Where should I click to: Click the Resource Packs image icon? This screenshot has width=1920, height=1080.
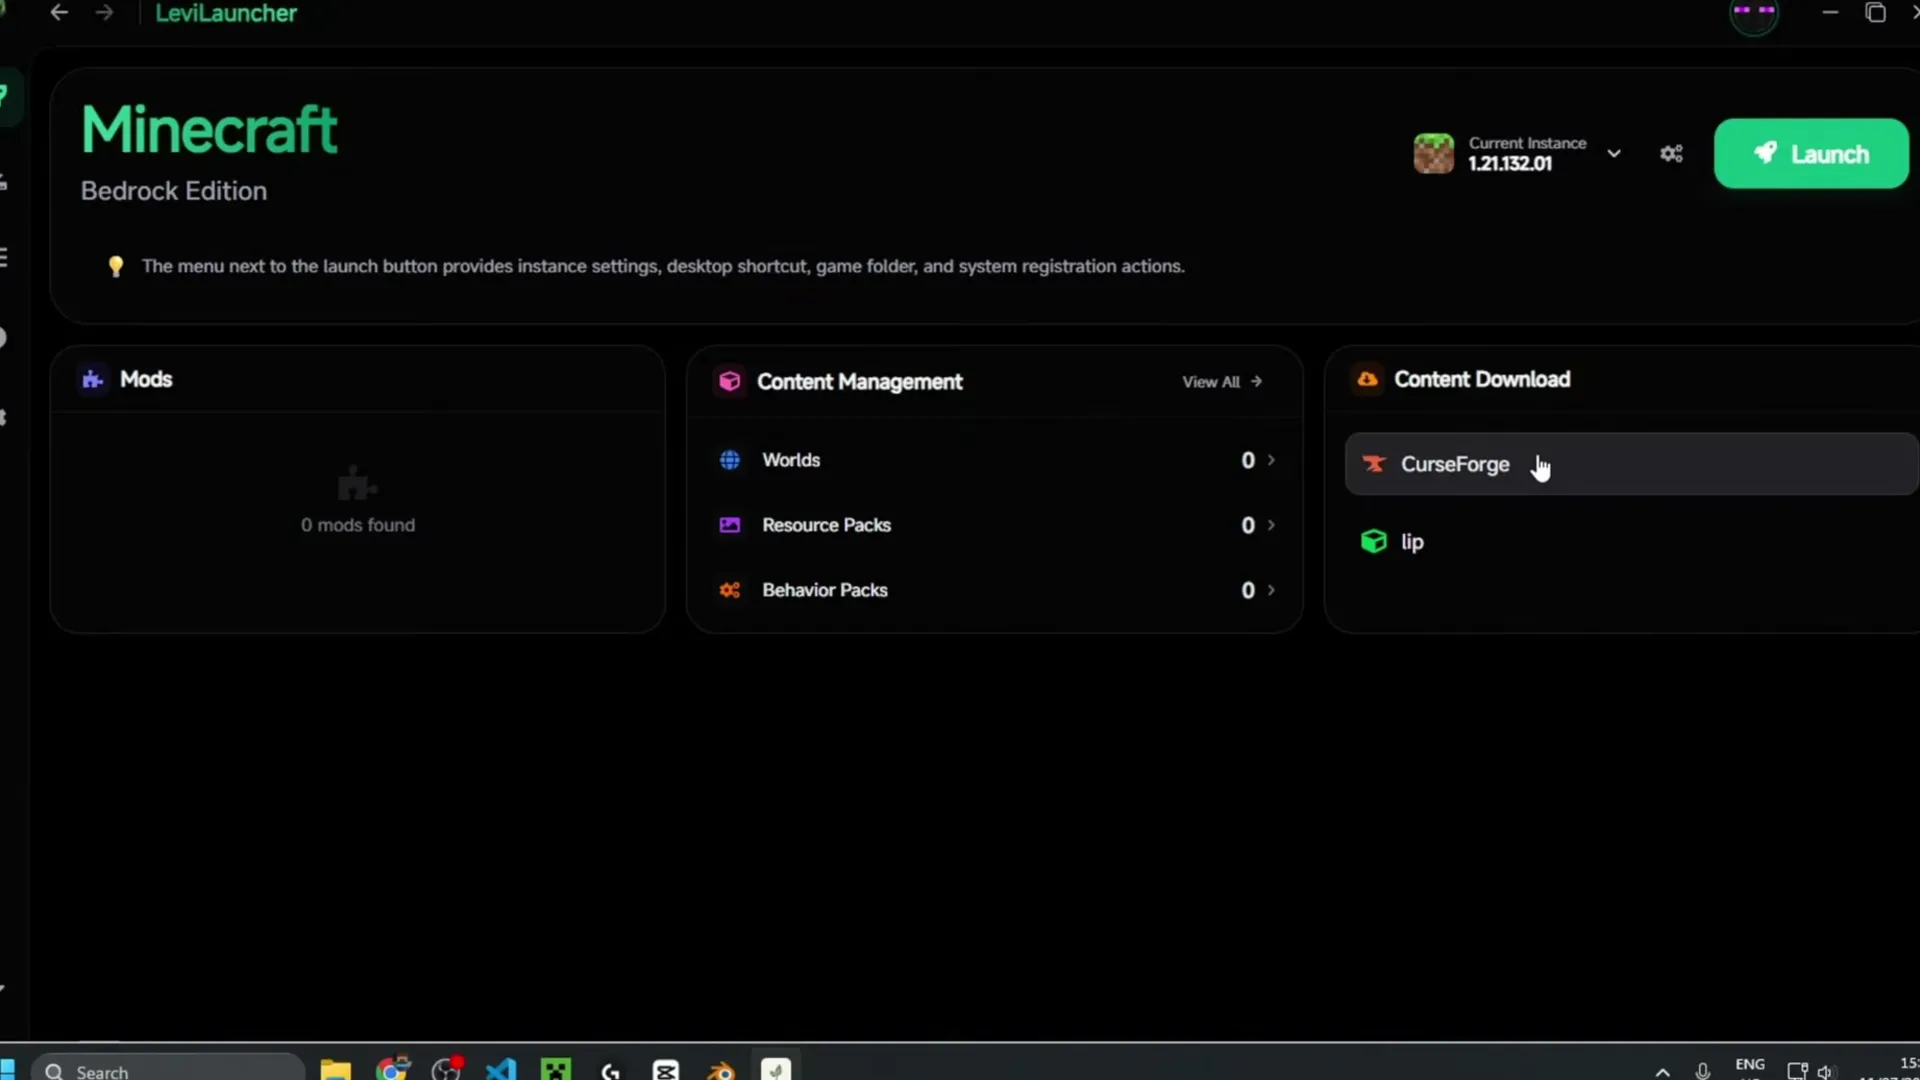(730, 525)
